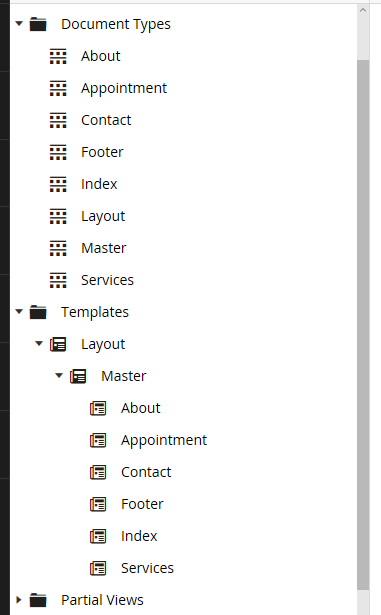Viewport: 381px width, 615px height.
Task: Click the Layout template icon
Action: point(58,344)
